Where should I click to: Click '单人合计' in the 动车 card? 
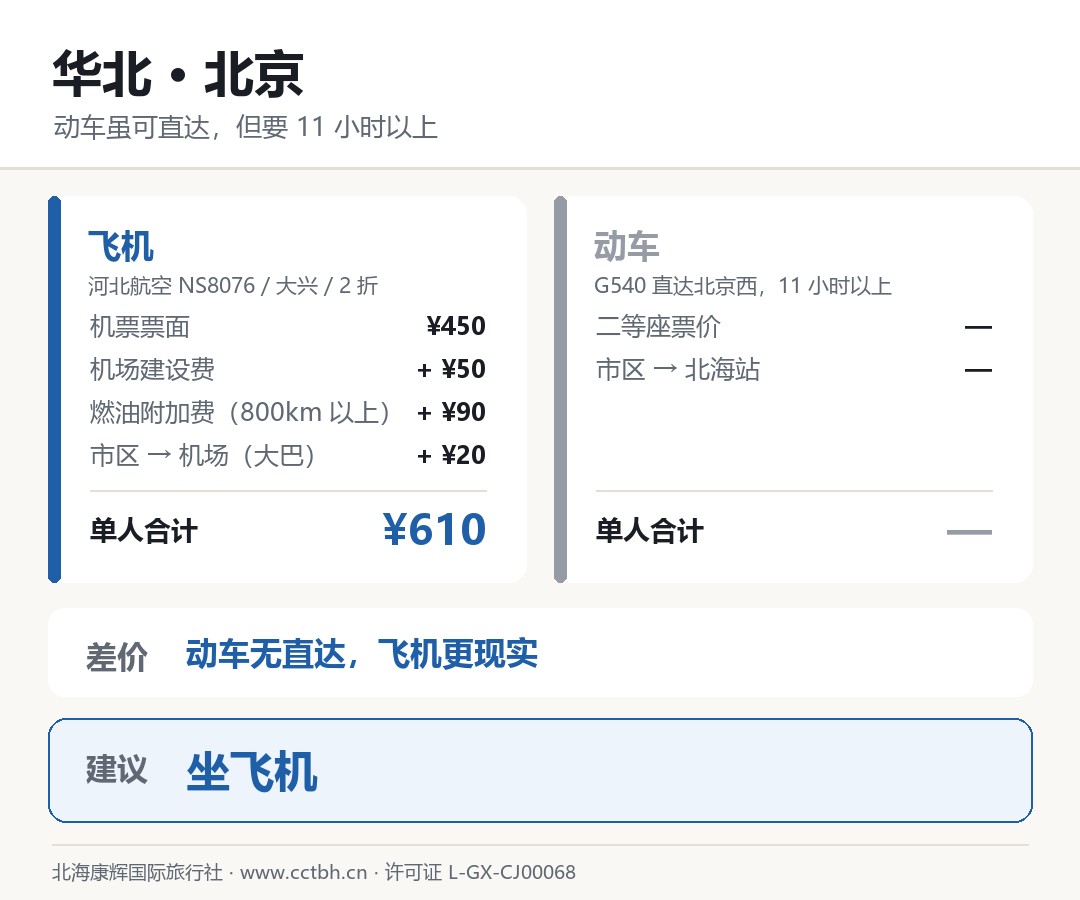[650, 531]
